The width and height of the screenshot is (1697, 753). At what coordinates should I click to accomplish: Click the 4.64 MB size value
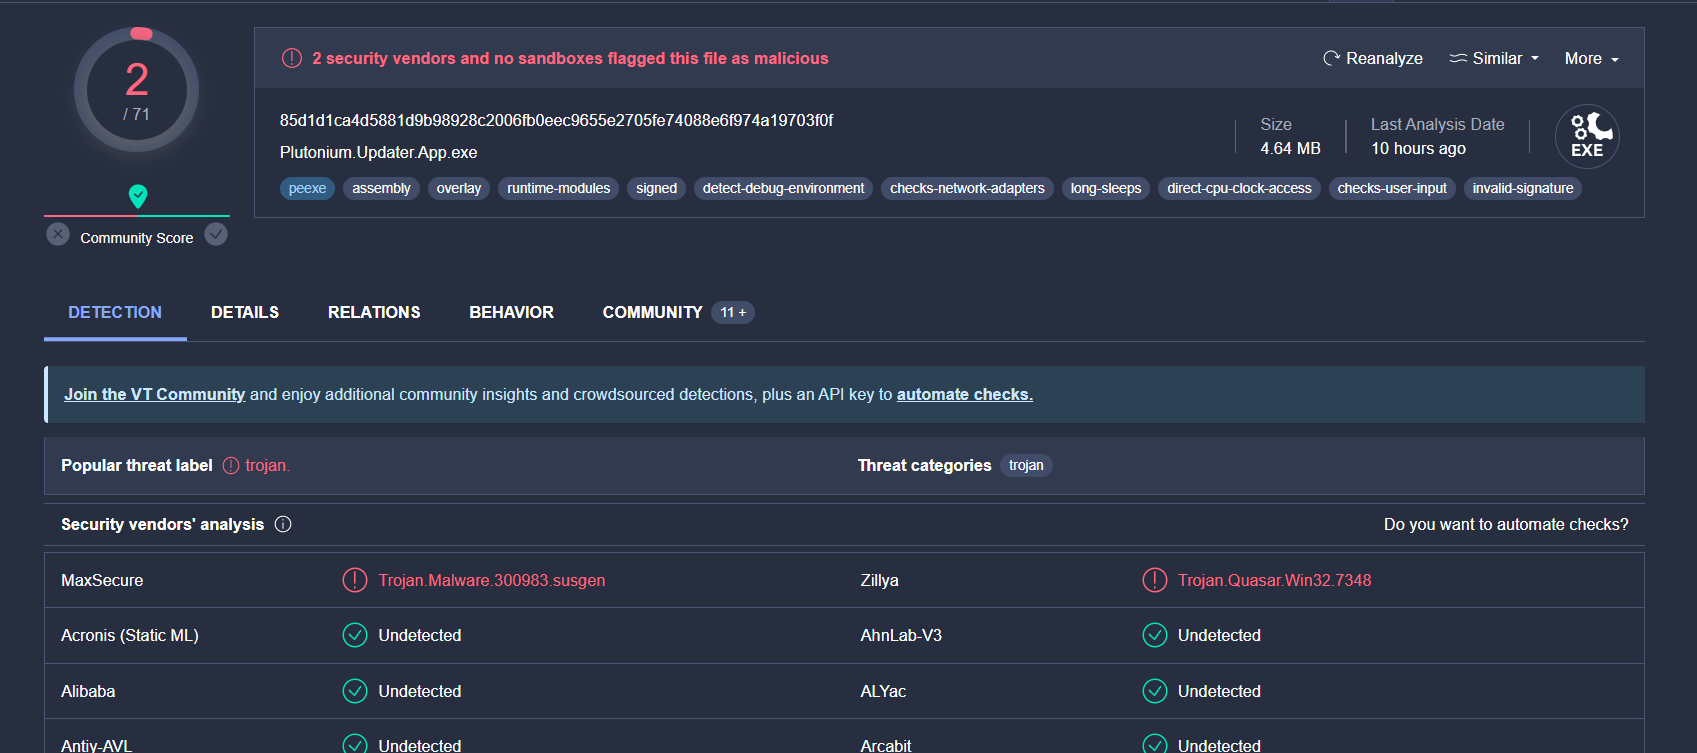pyautogui.click(x=1290, y=148)
